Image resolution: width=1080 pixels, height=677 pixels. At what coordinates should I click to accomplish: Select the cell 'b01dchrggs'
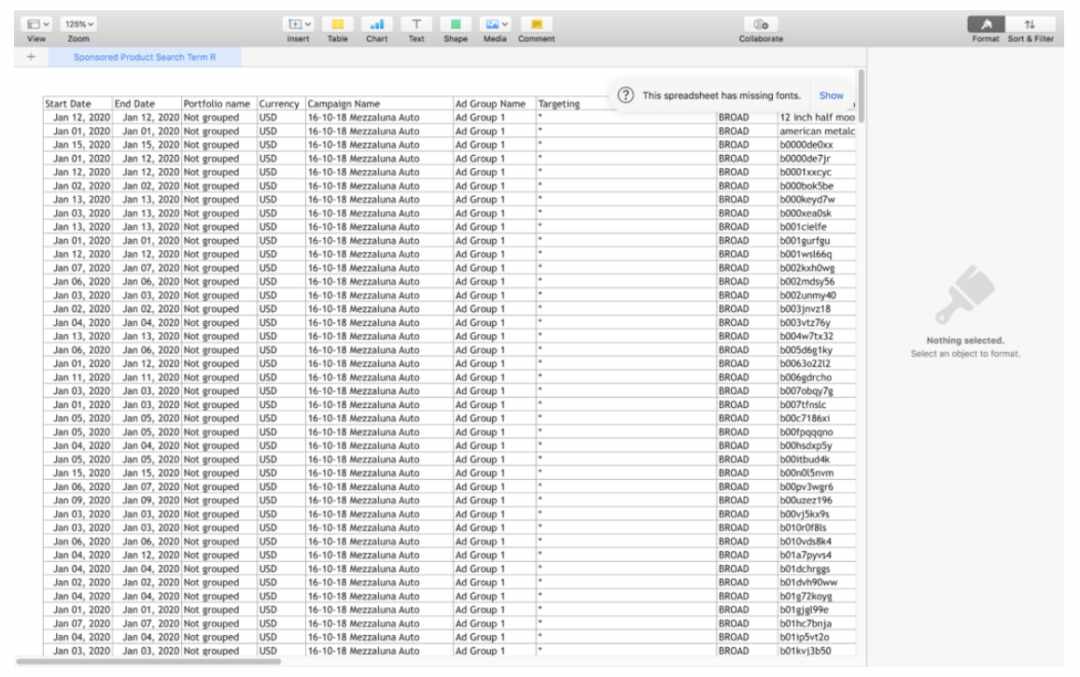click(817, 569)
